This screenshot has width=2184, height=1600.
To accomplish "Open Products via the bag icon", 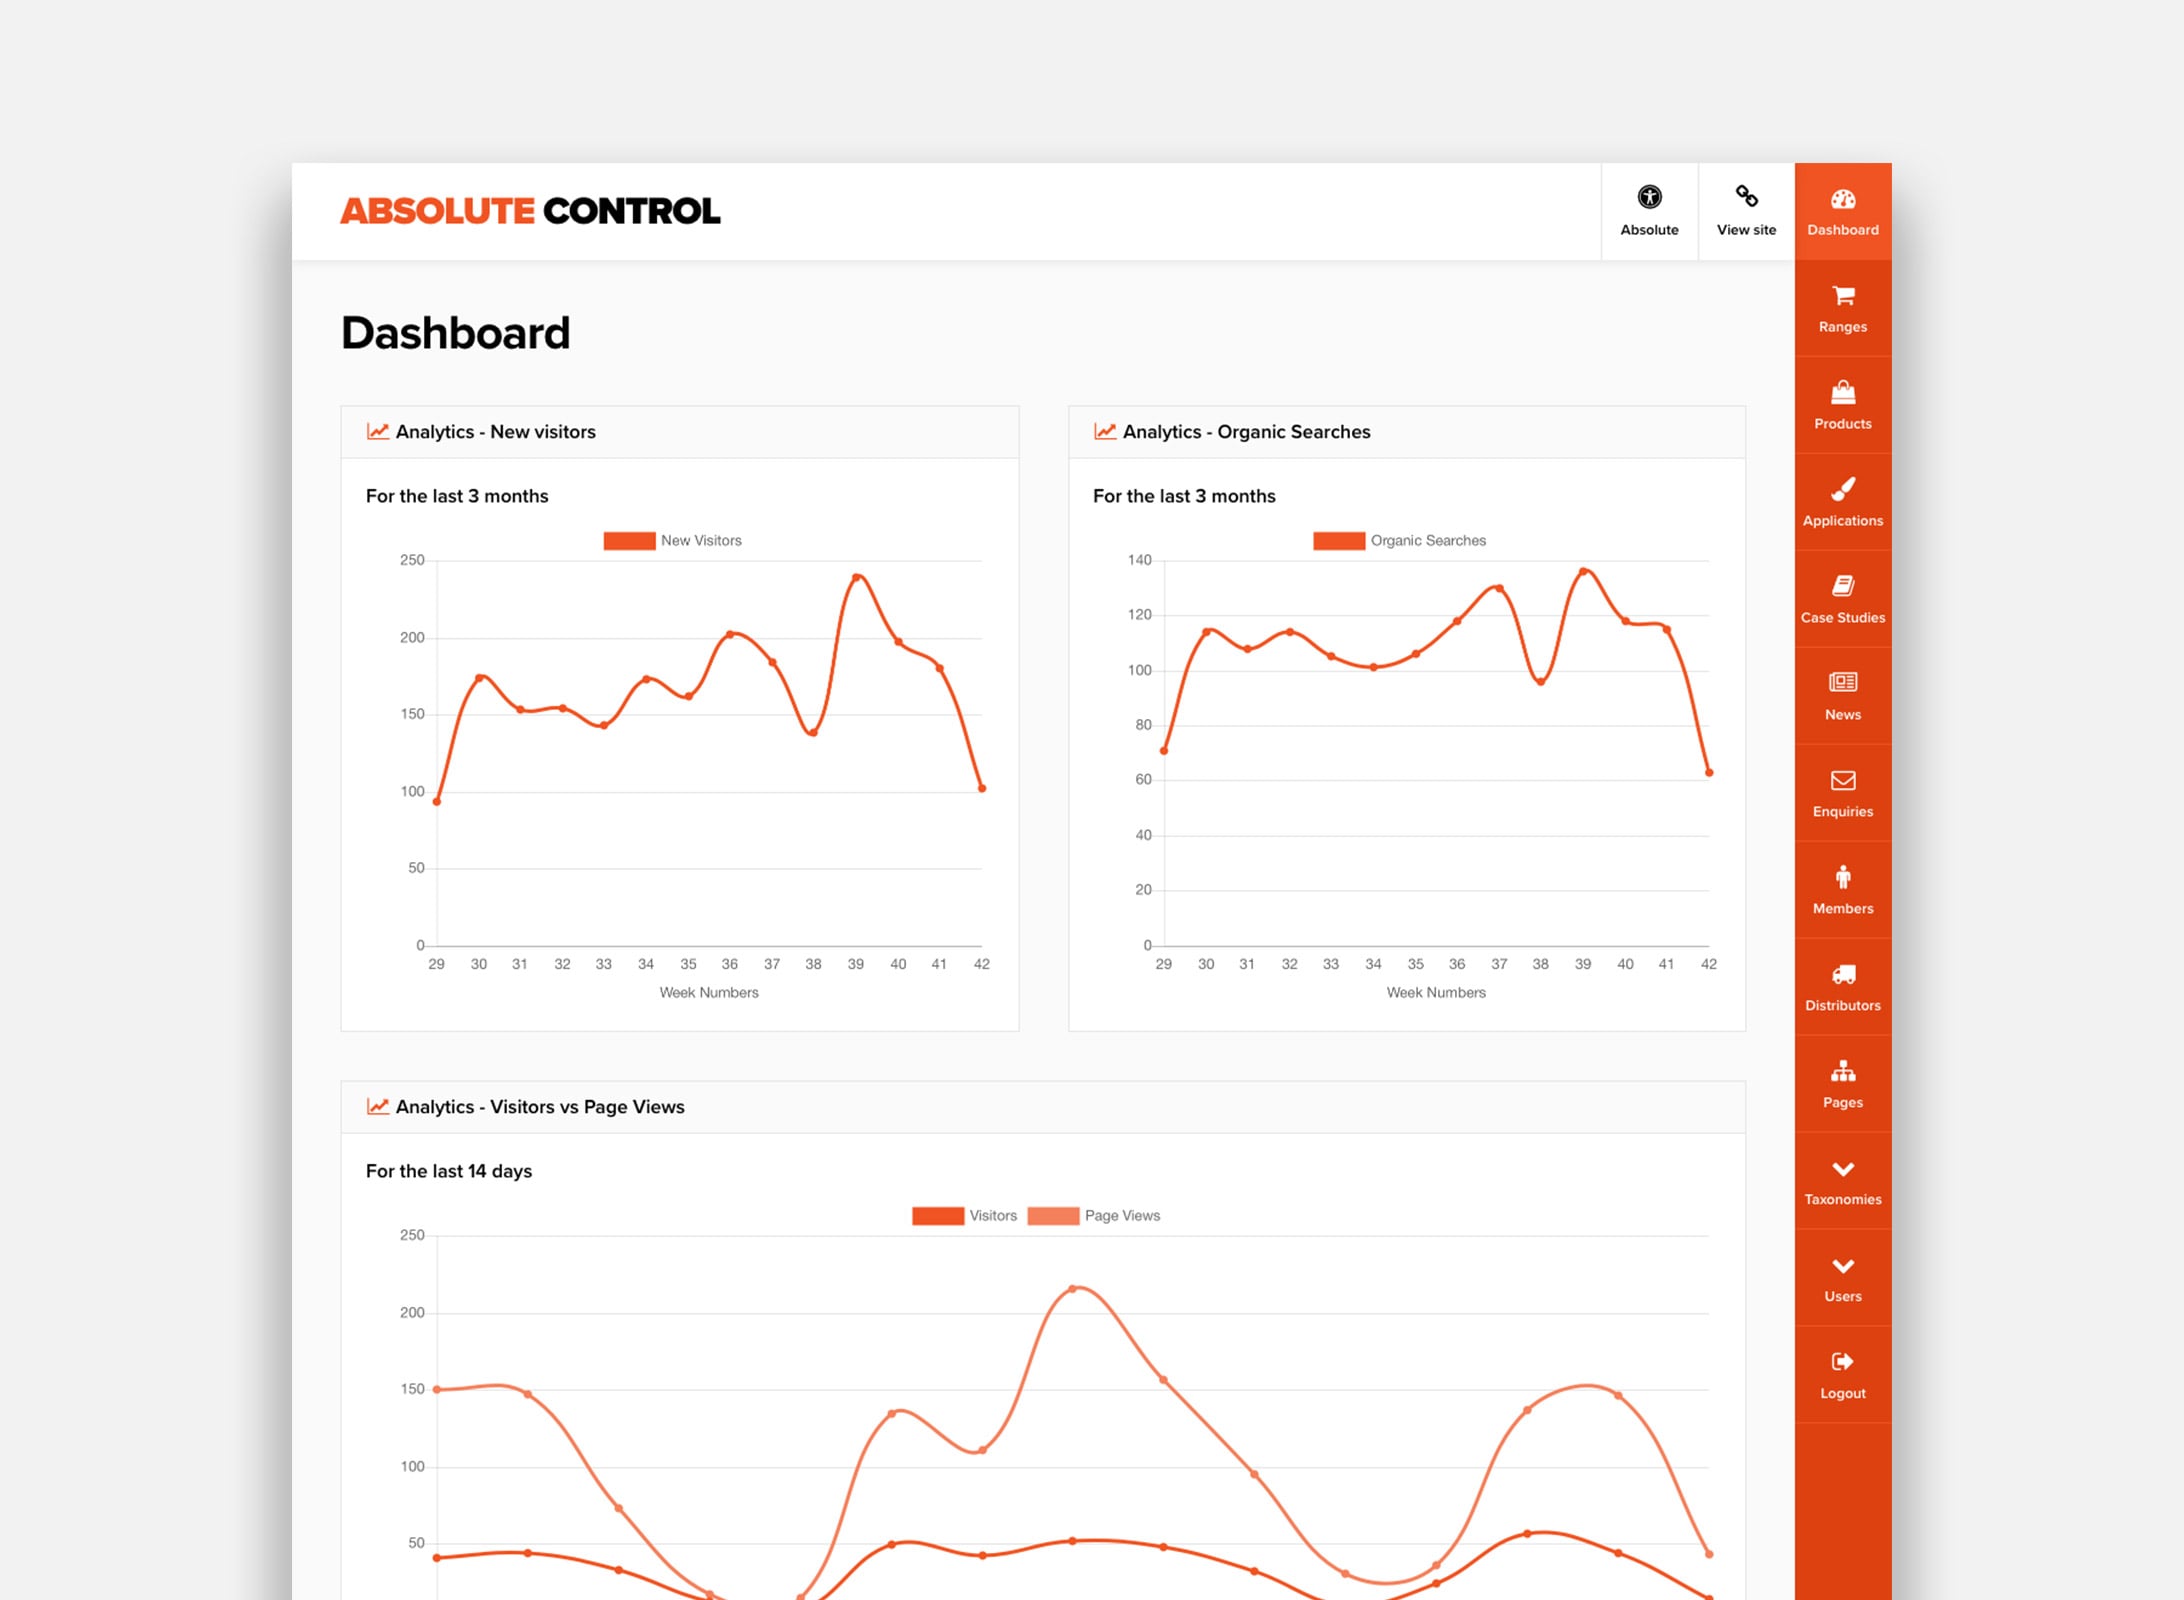I will (x=1842, y=392).
